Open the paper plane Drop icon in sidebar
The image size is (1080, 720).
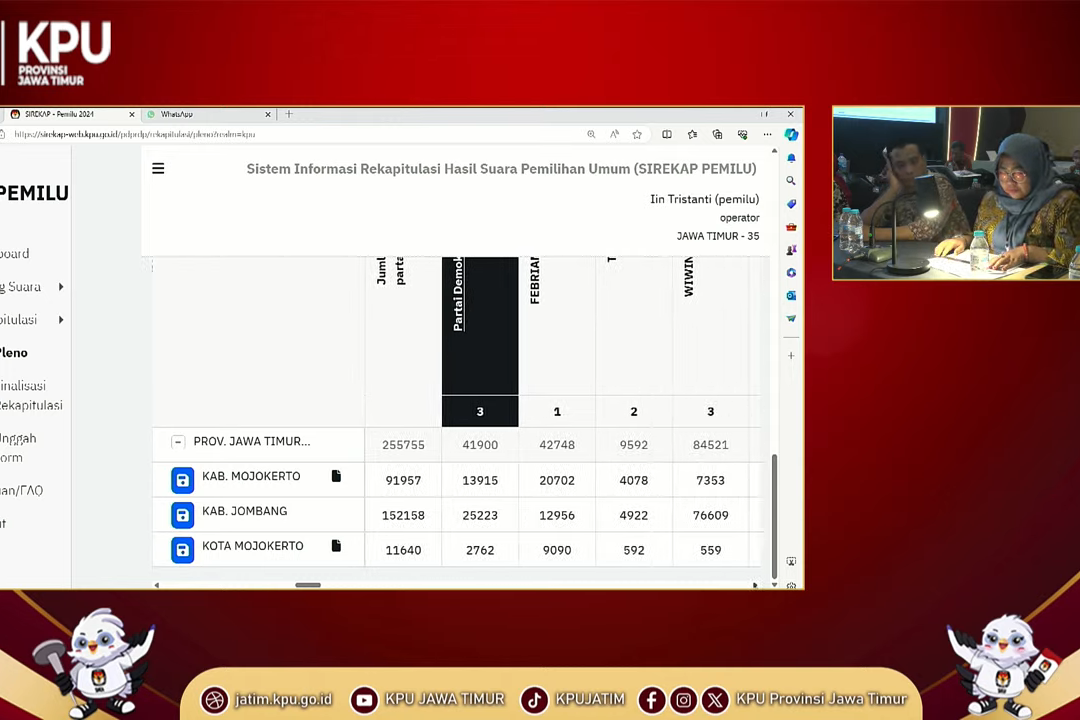click(x=791, y=318)
